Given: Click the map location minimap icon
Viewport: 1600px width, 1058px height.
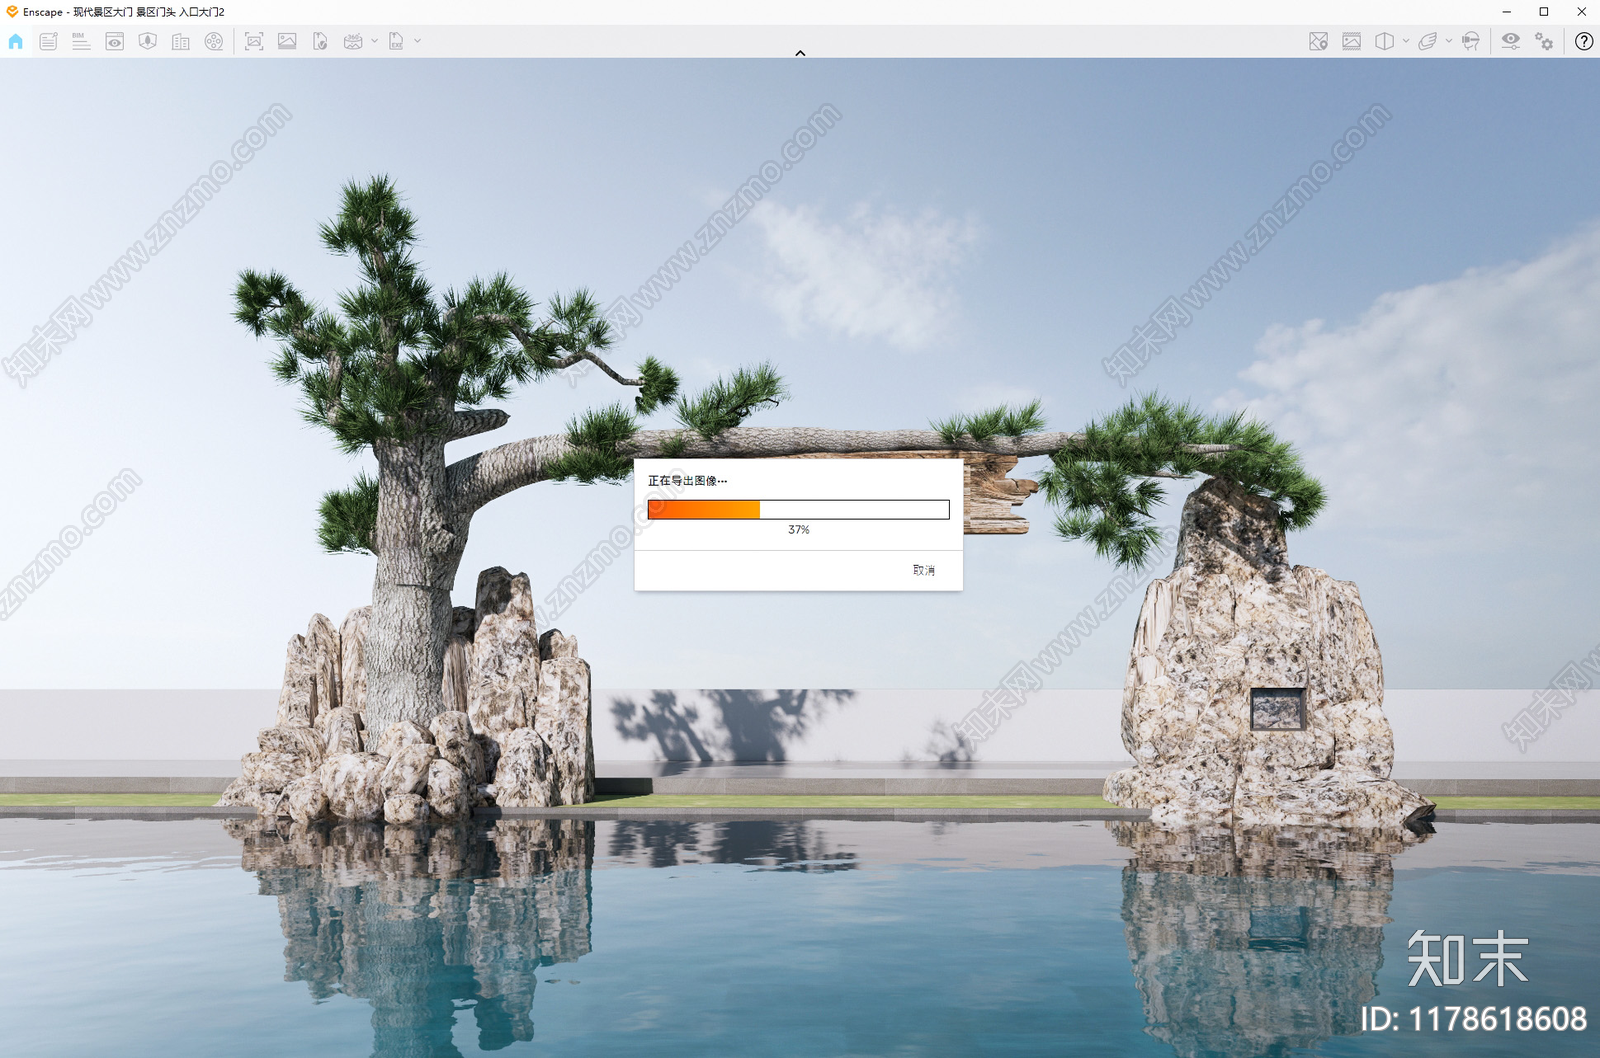Looking at the screenshot, I should [1319, 41].
